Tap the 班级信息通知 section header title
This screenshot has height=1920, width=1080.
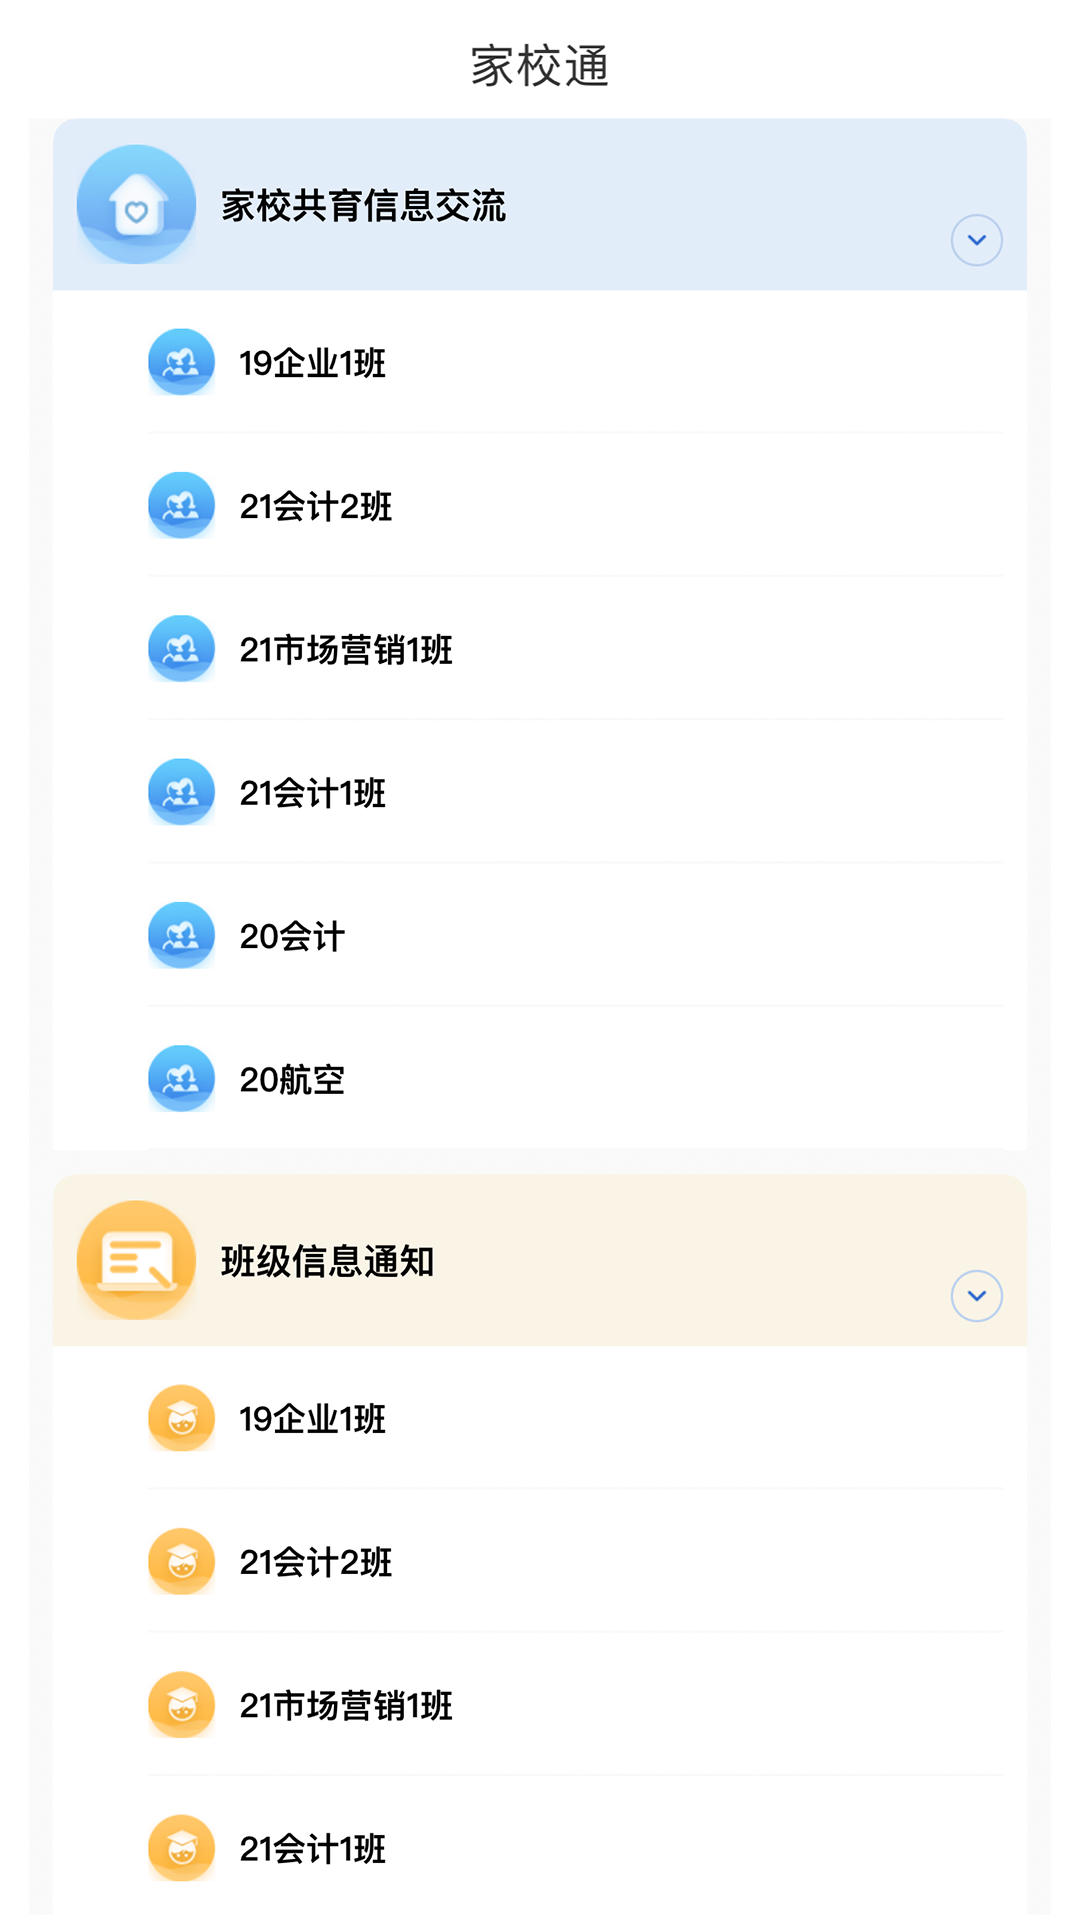[x=327, y=1262]
